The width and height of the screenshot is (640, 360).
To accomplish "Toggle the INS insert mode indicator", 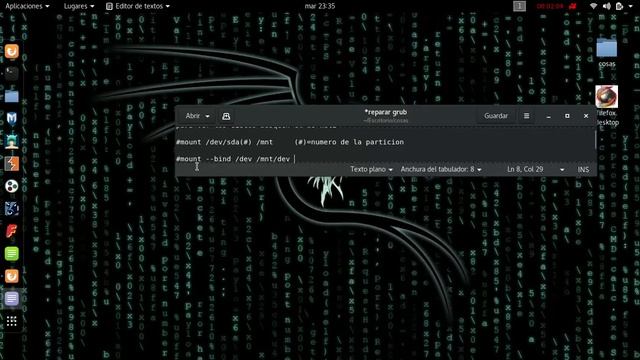I will point(583,169).
